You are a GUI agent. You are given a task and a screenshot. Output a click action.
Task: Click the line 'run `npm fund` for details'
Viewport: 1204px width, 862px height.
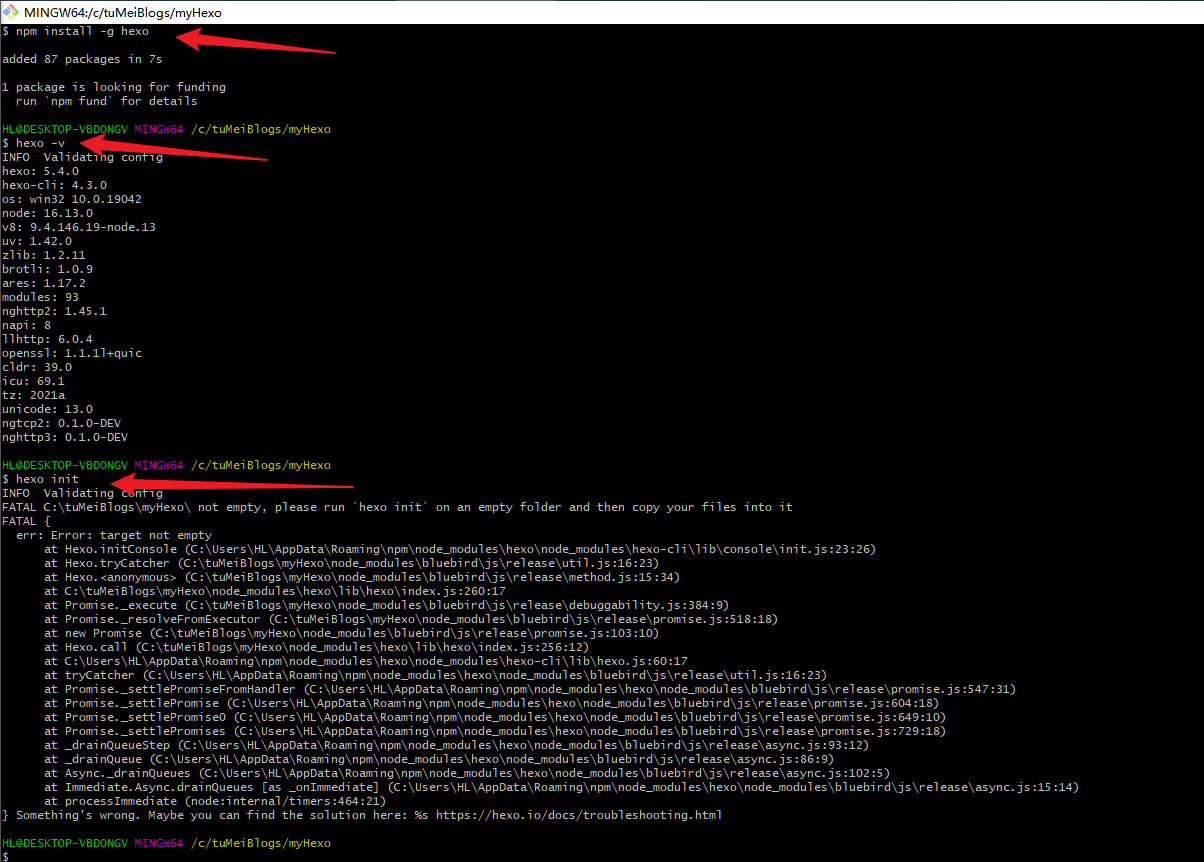tap(107, 101)
